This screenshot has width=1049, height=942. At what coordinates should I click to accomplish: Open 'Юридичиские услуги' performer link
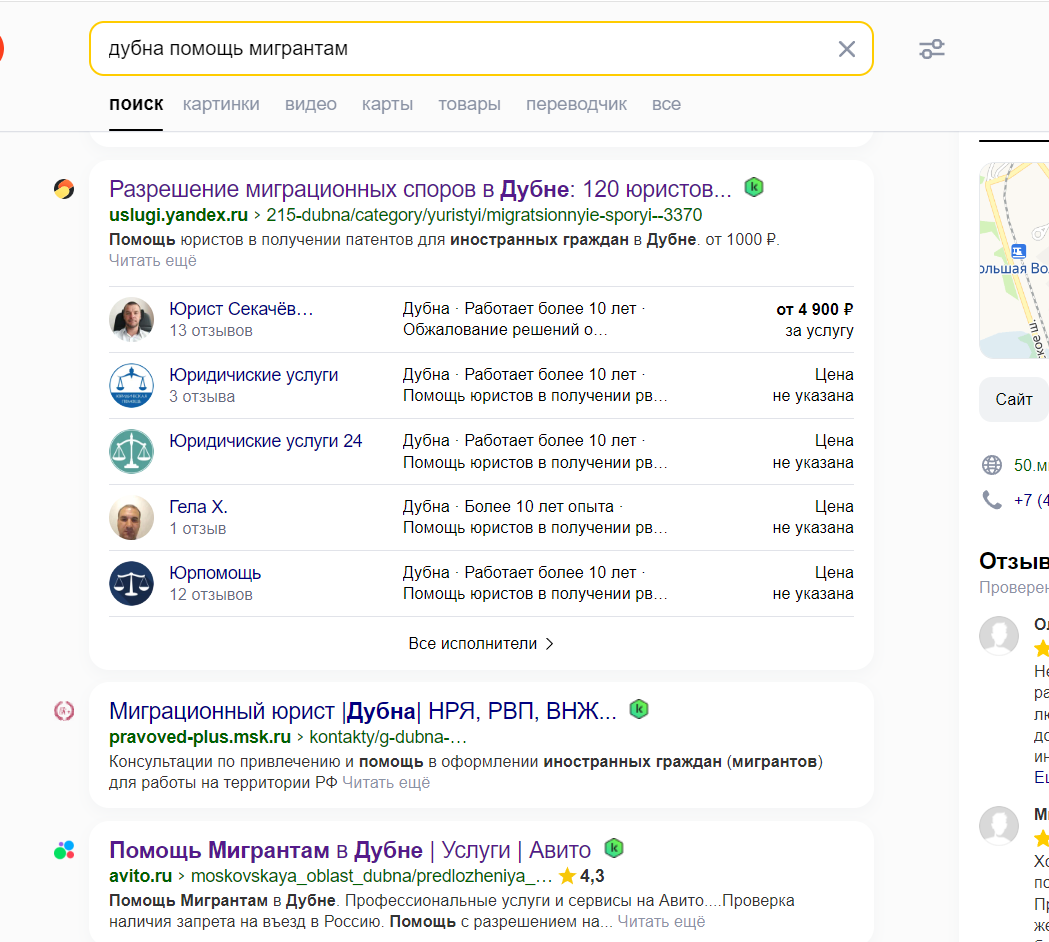(x=254, y=375)
